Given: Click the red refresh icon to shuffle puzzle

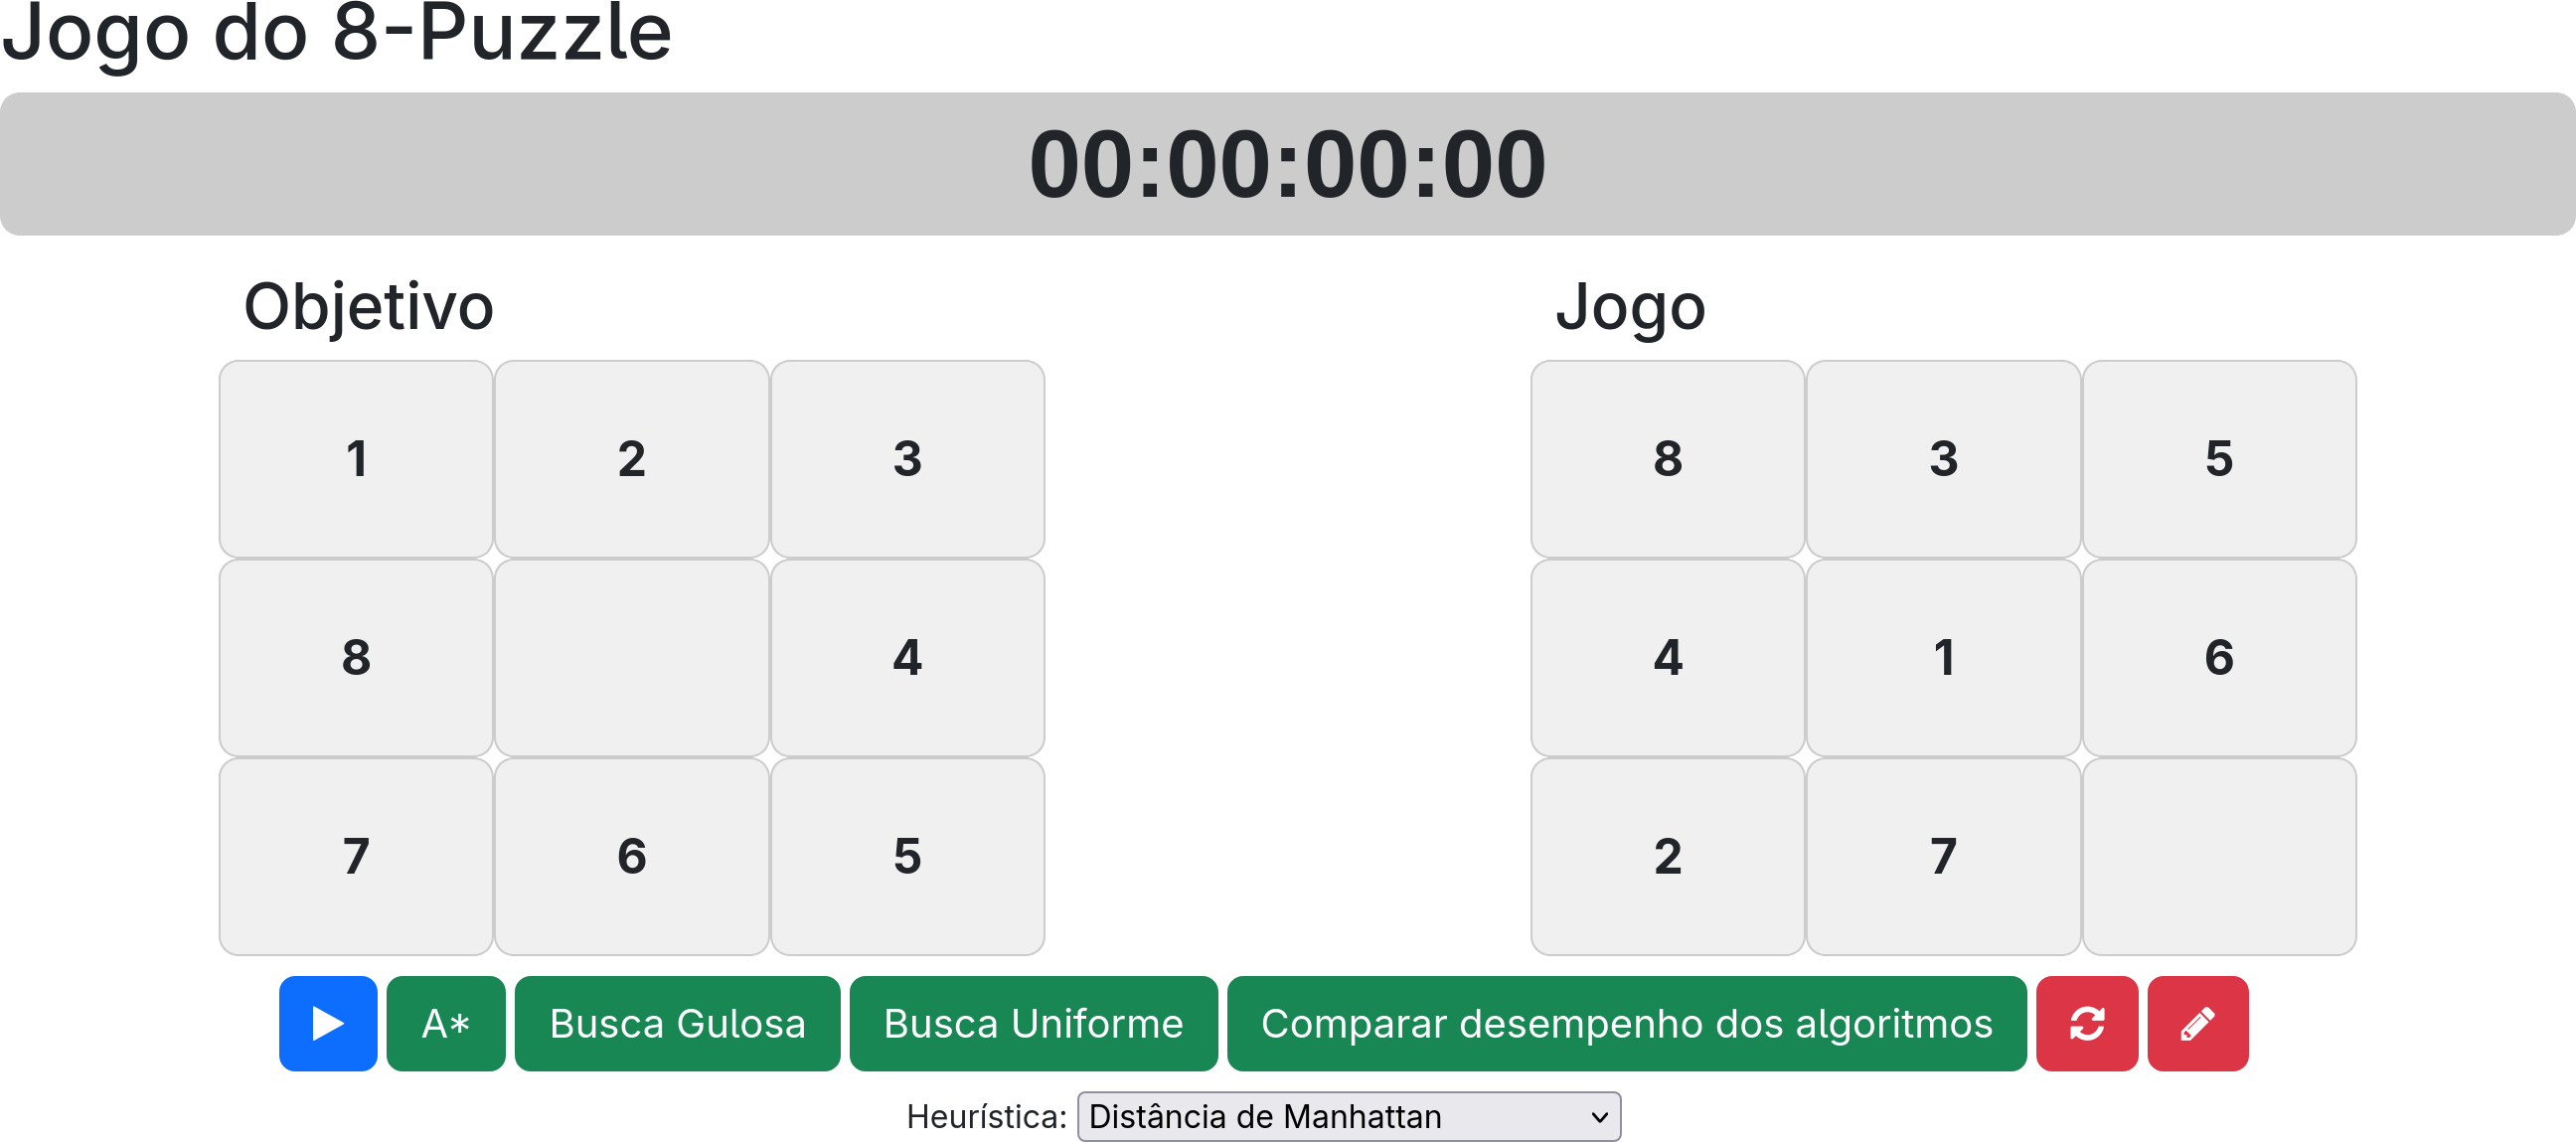Looking at the screenshot, I should point(2087,1023).
